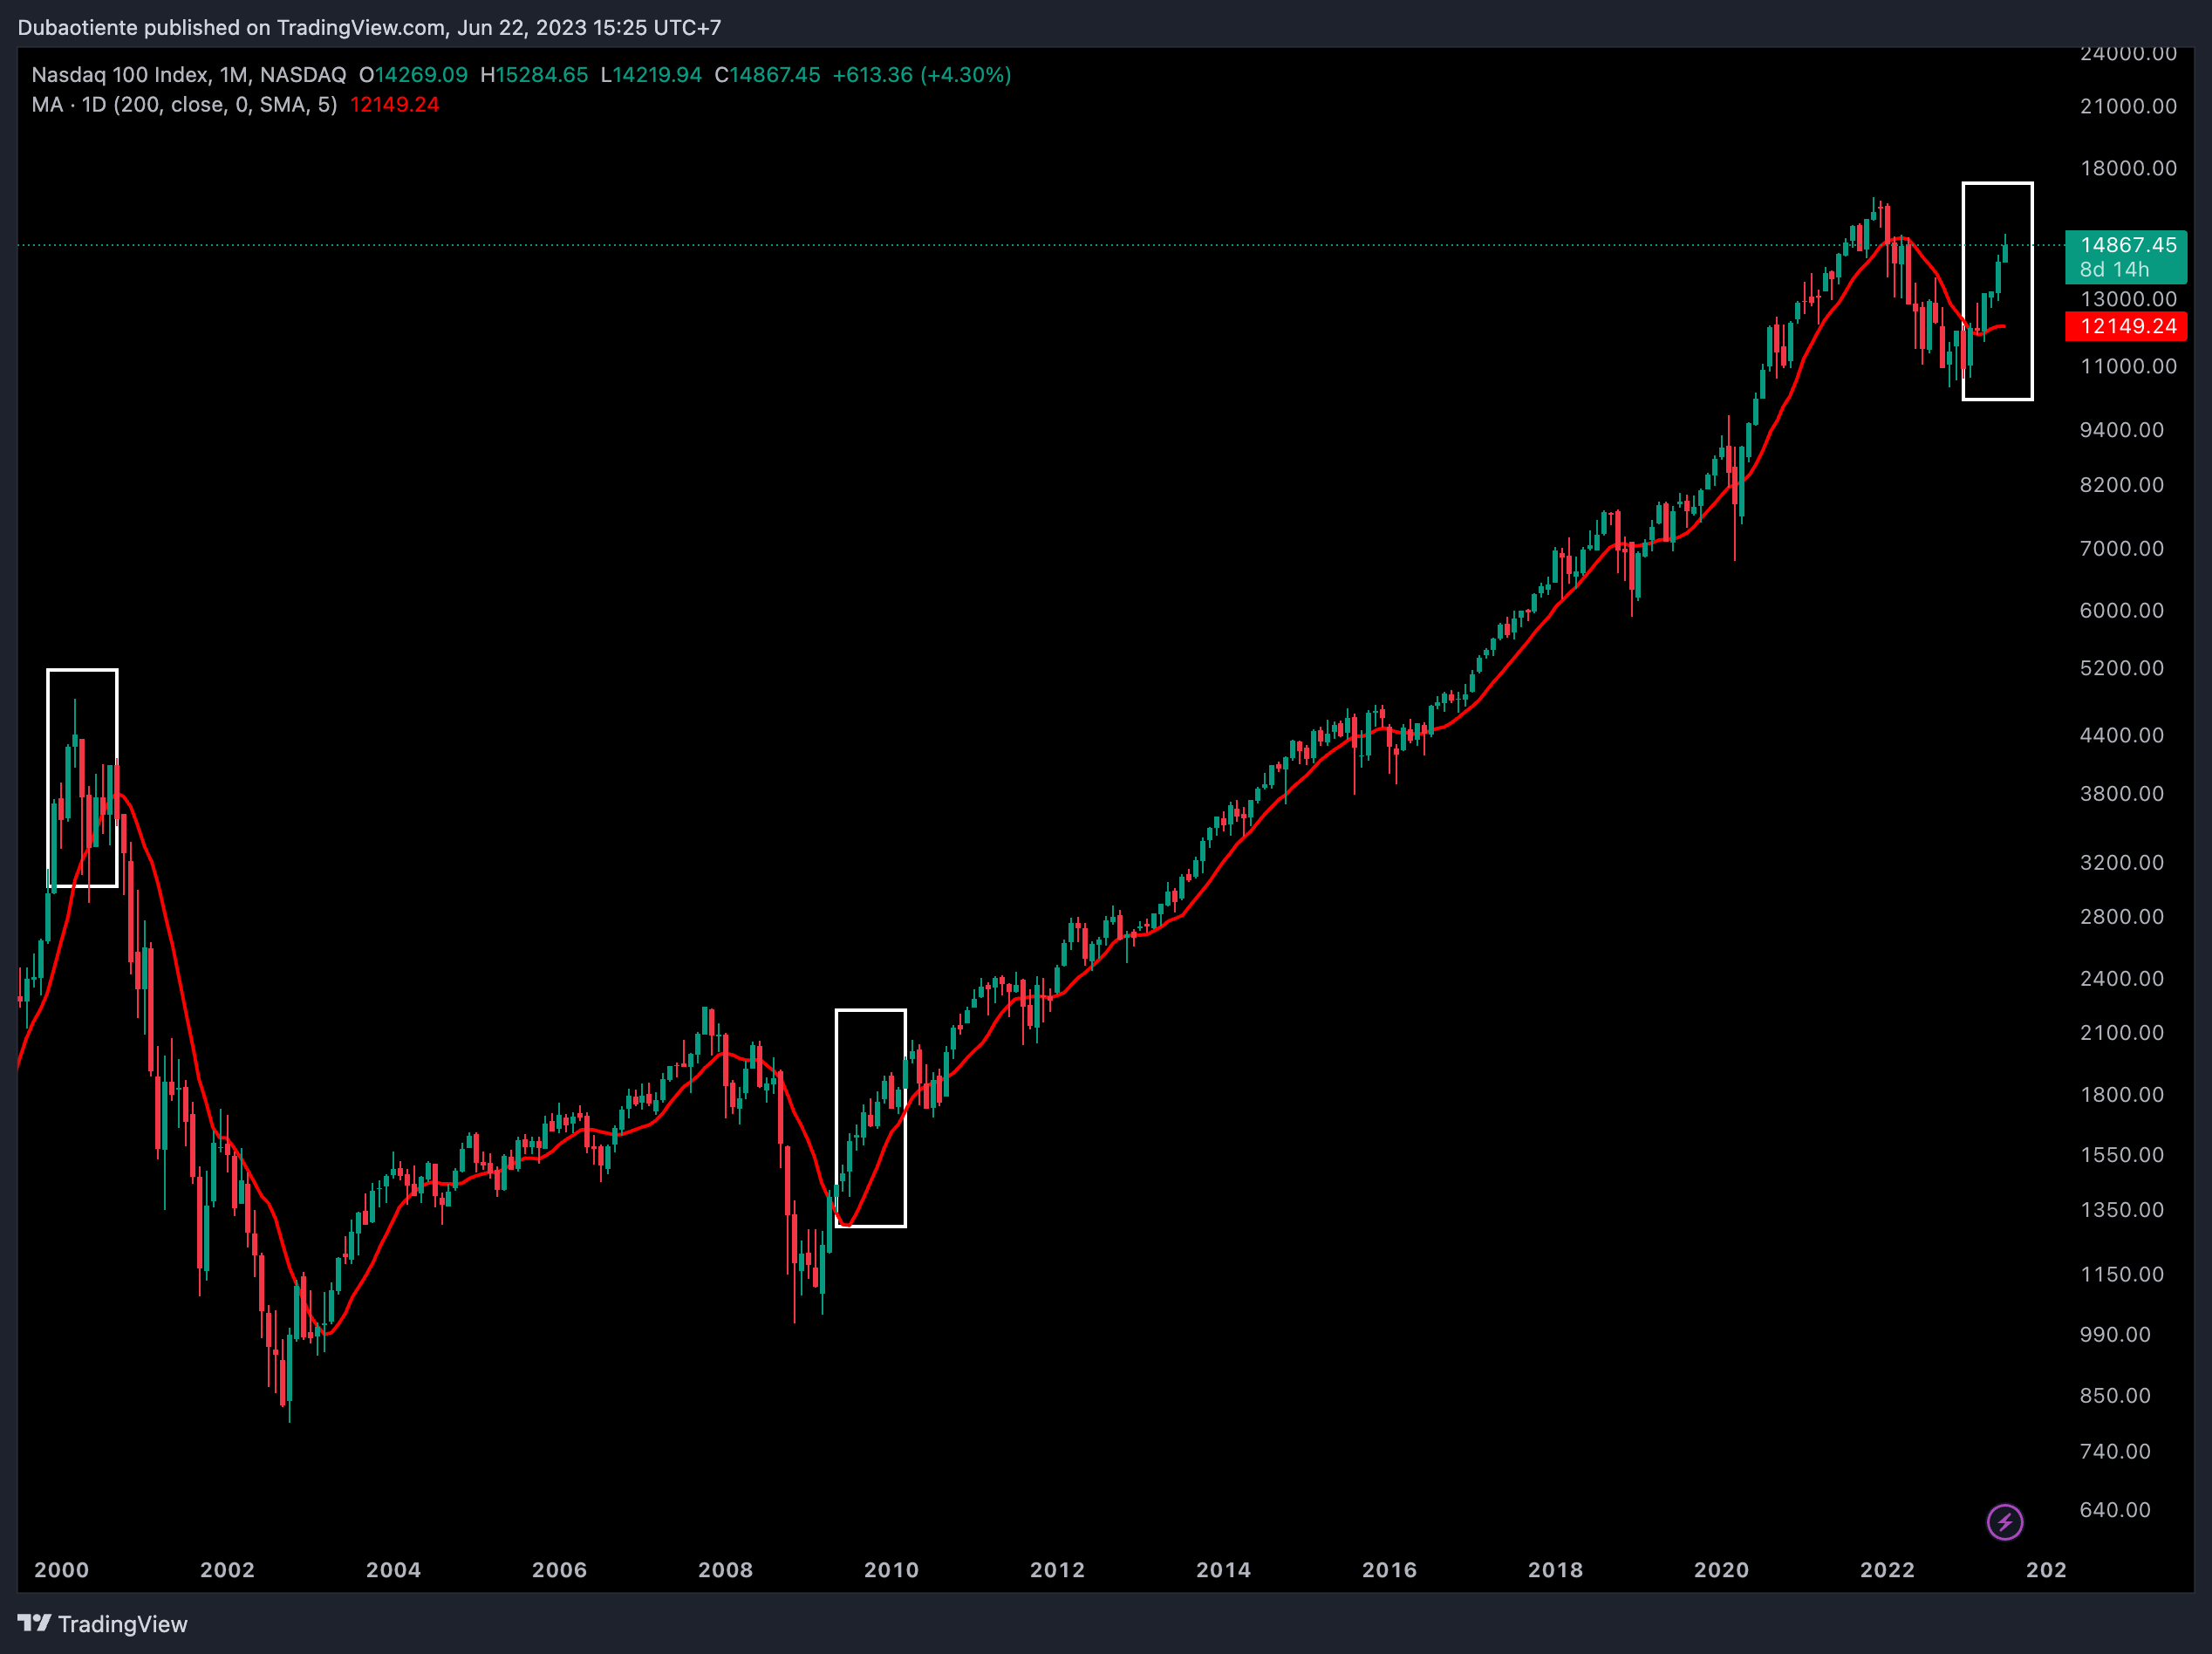2212x1654 pixels.
Task: Click the 9400.00 price axis label
Action: coord(2121,430)
